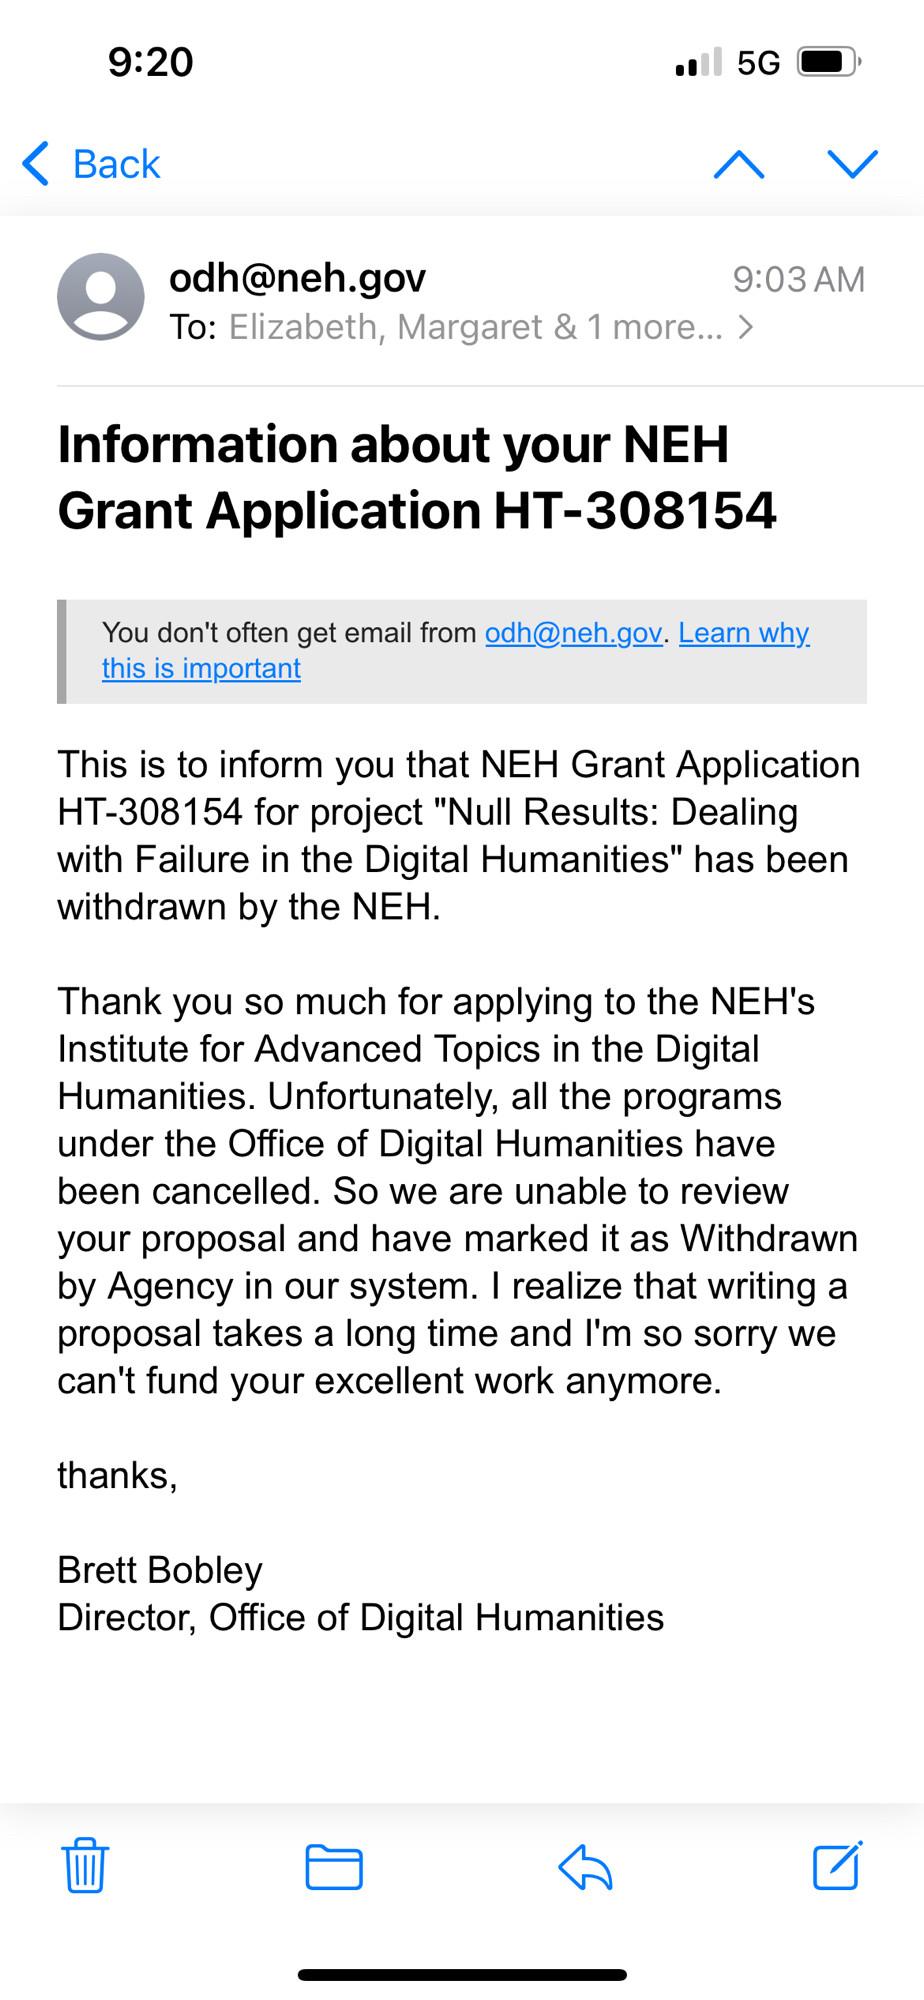Tap the reply arrow icon
924x2000 pixels.
coord(585,1866)
